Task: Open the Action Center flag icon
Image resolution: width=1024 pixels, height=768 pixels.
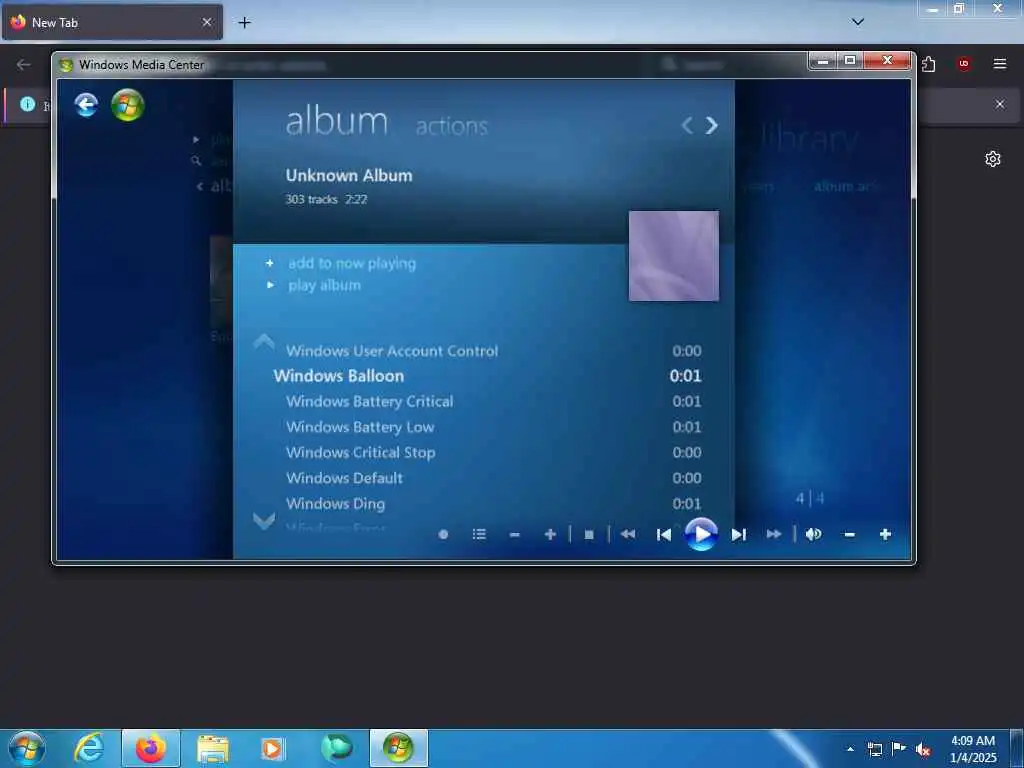Action: [899, 749]
